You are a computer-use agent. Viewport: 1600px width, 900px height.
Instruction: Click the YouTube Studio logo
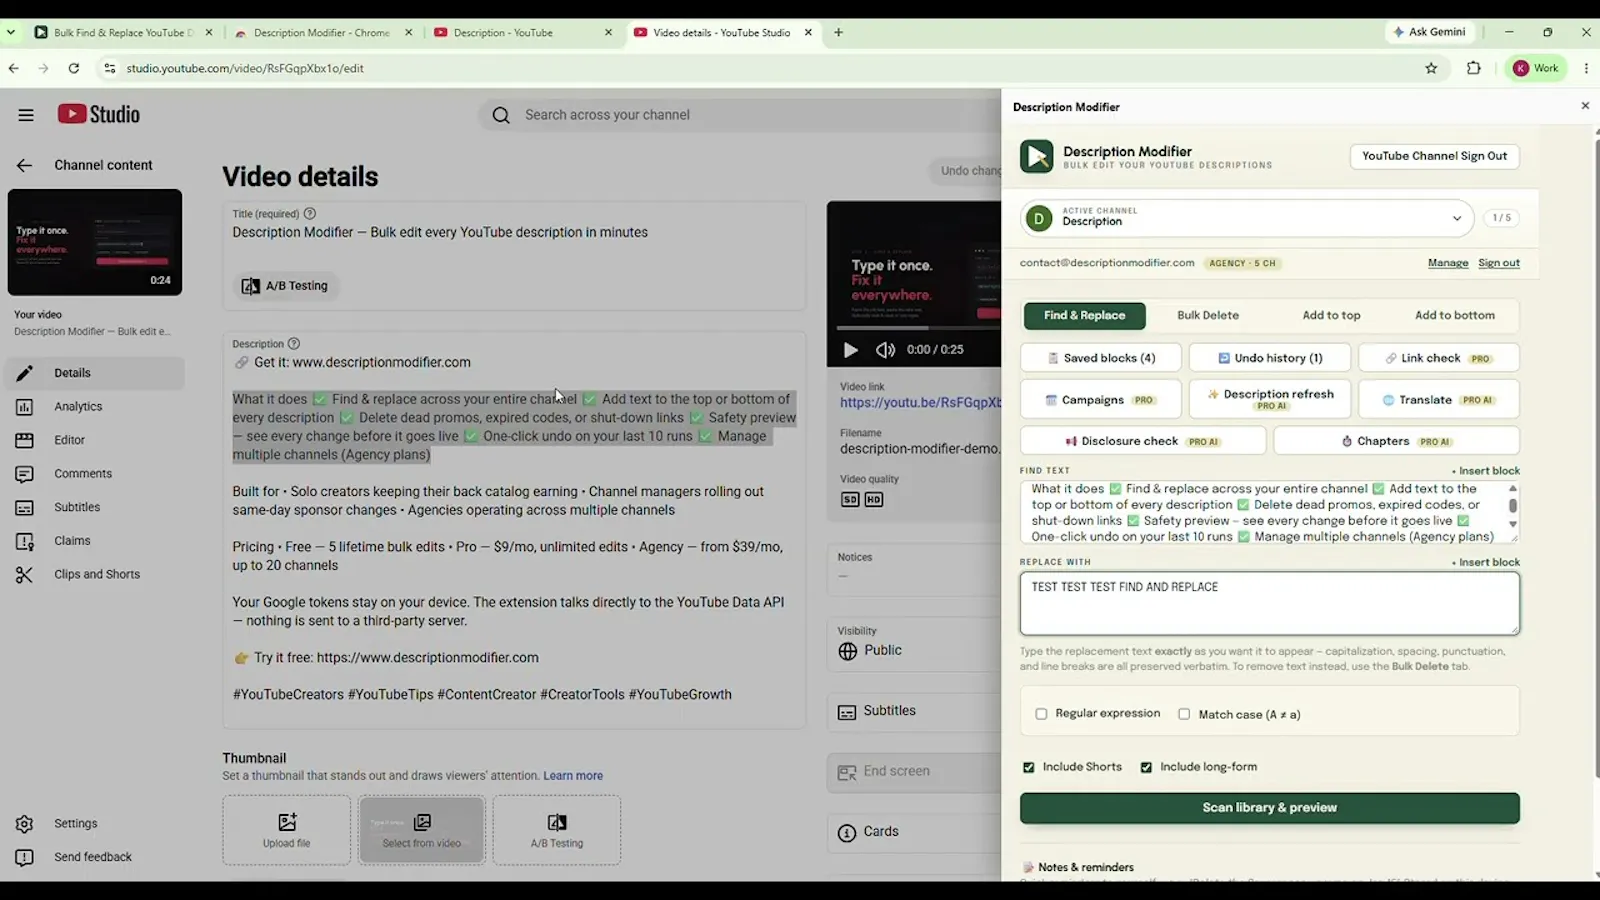pos(99,114)
